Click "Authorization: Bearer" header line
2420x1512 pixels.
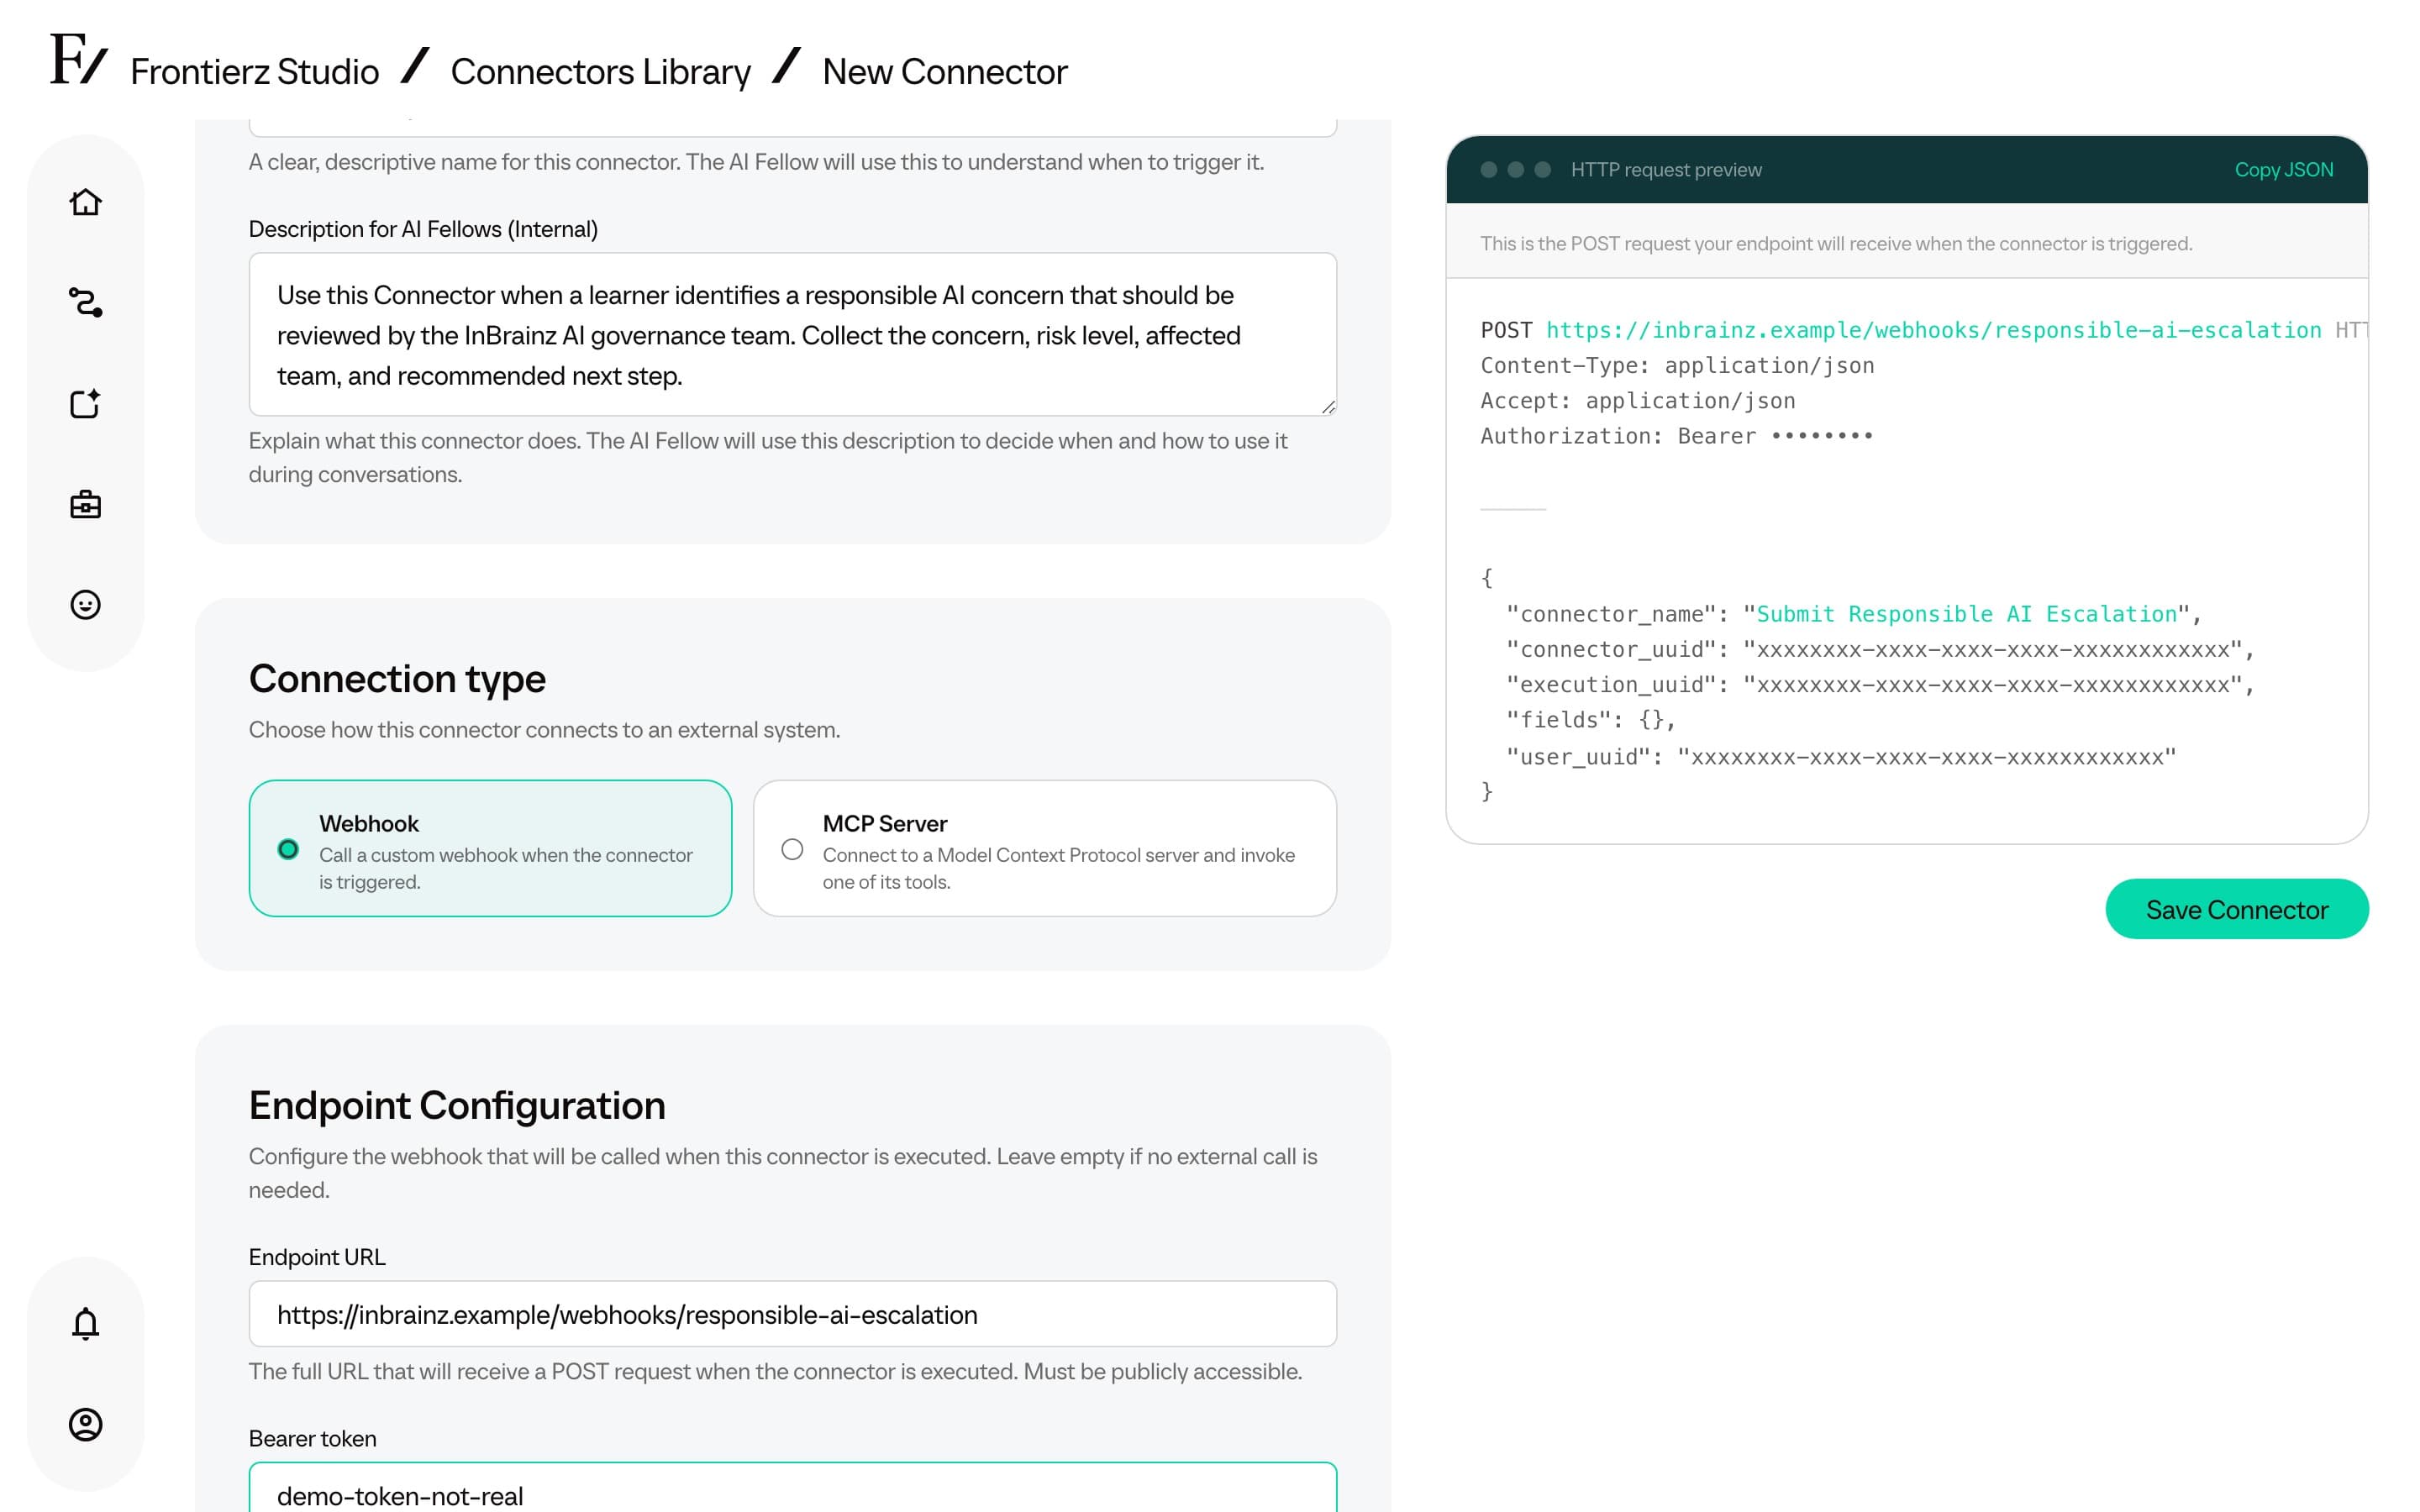1676,436
